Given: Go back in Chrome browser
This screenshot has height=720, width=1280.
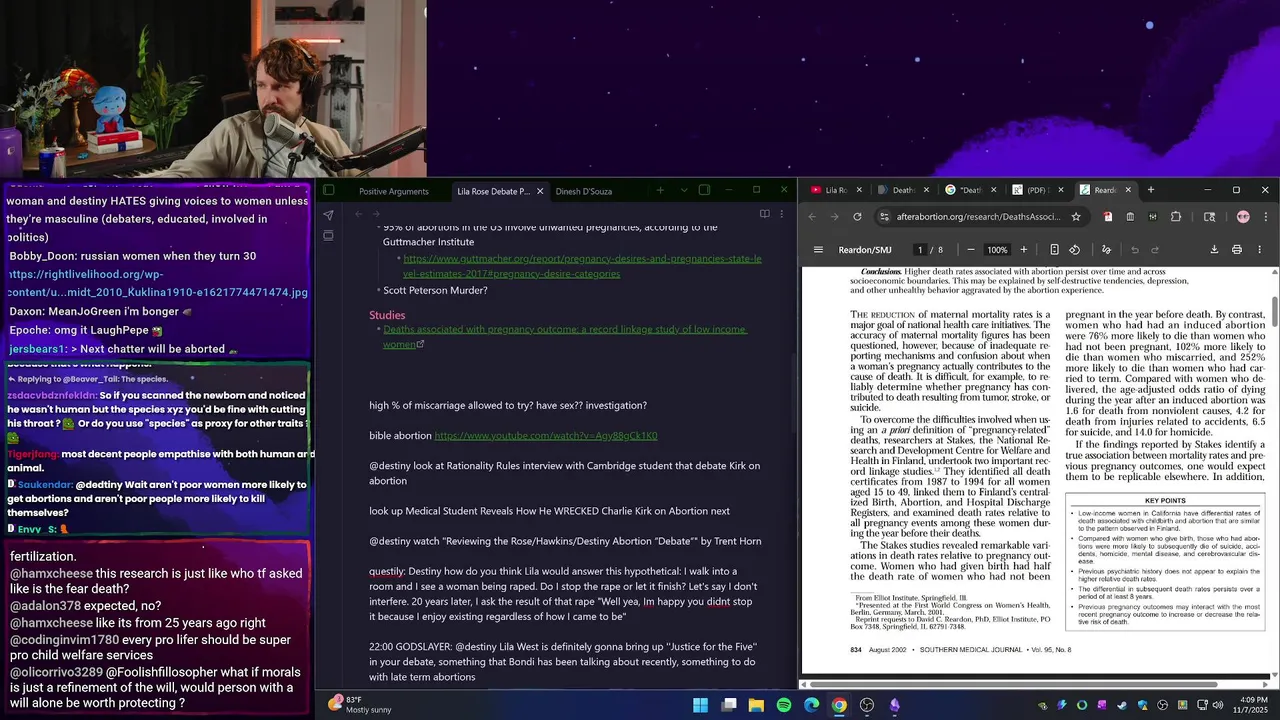Looking at the screenshot, I should pyautogui.click(x=812, y=216).
